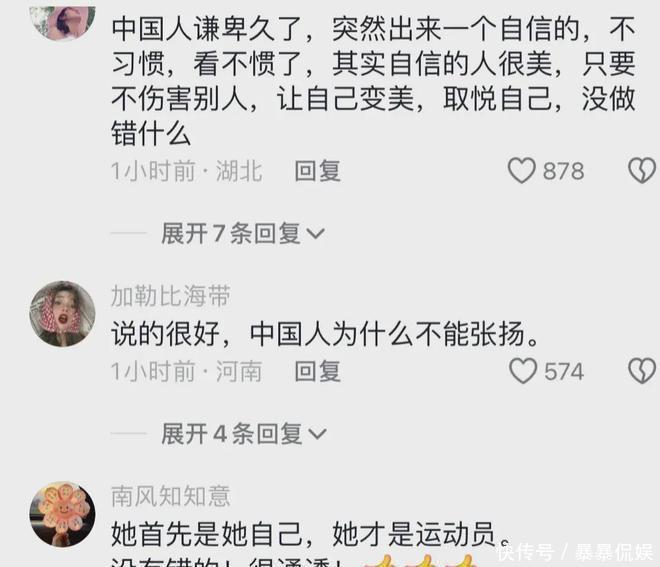This screenshot has height=567, width=660.
Task: Select comment starting with 中国人谦卑久了
Action: 373,82
